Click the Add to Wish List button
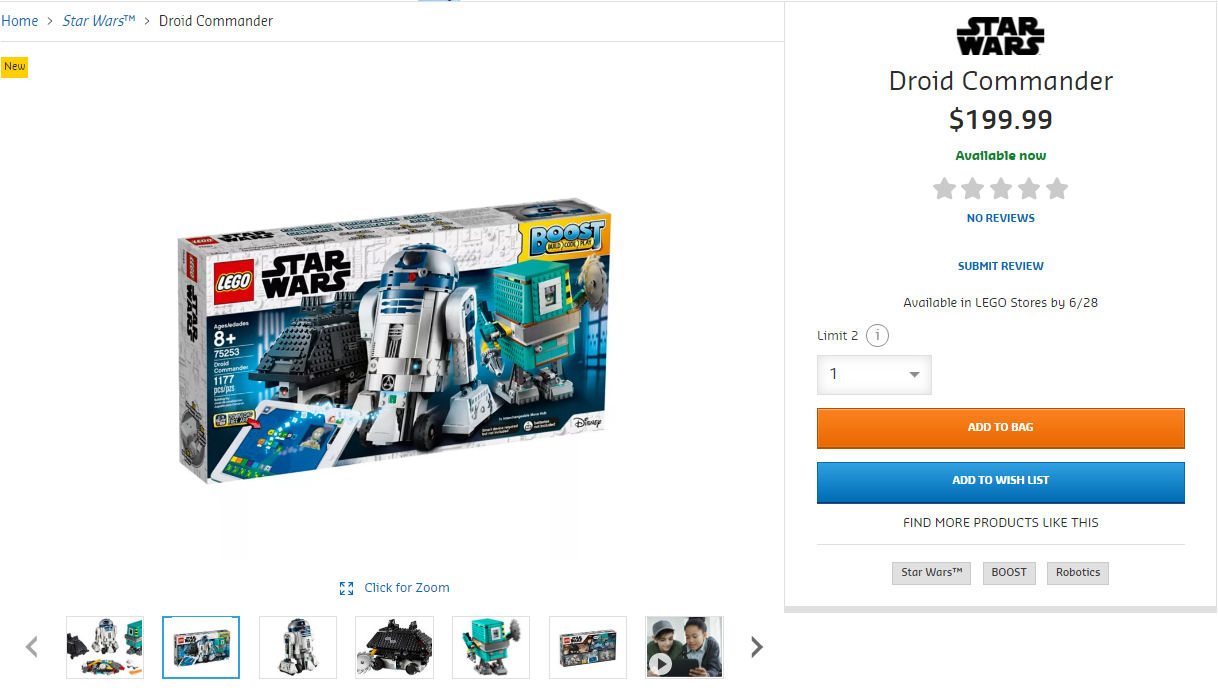 tap(1001, 482)
